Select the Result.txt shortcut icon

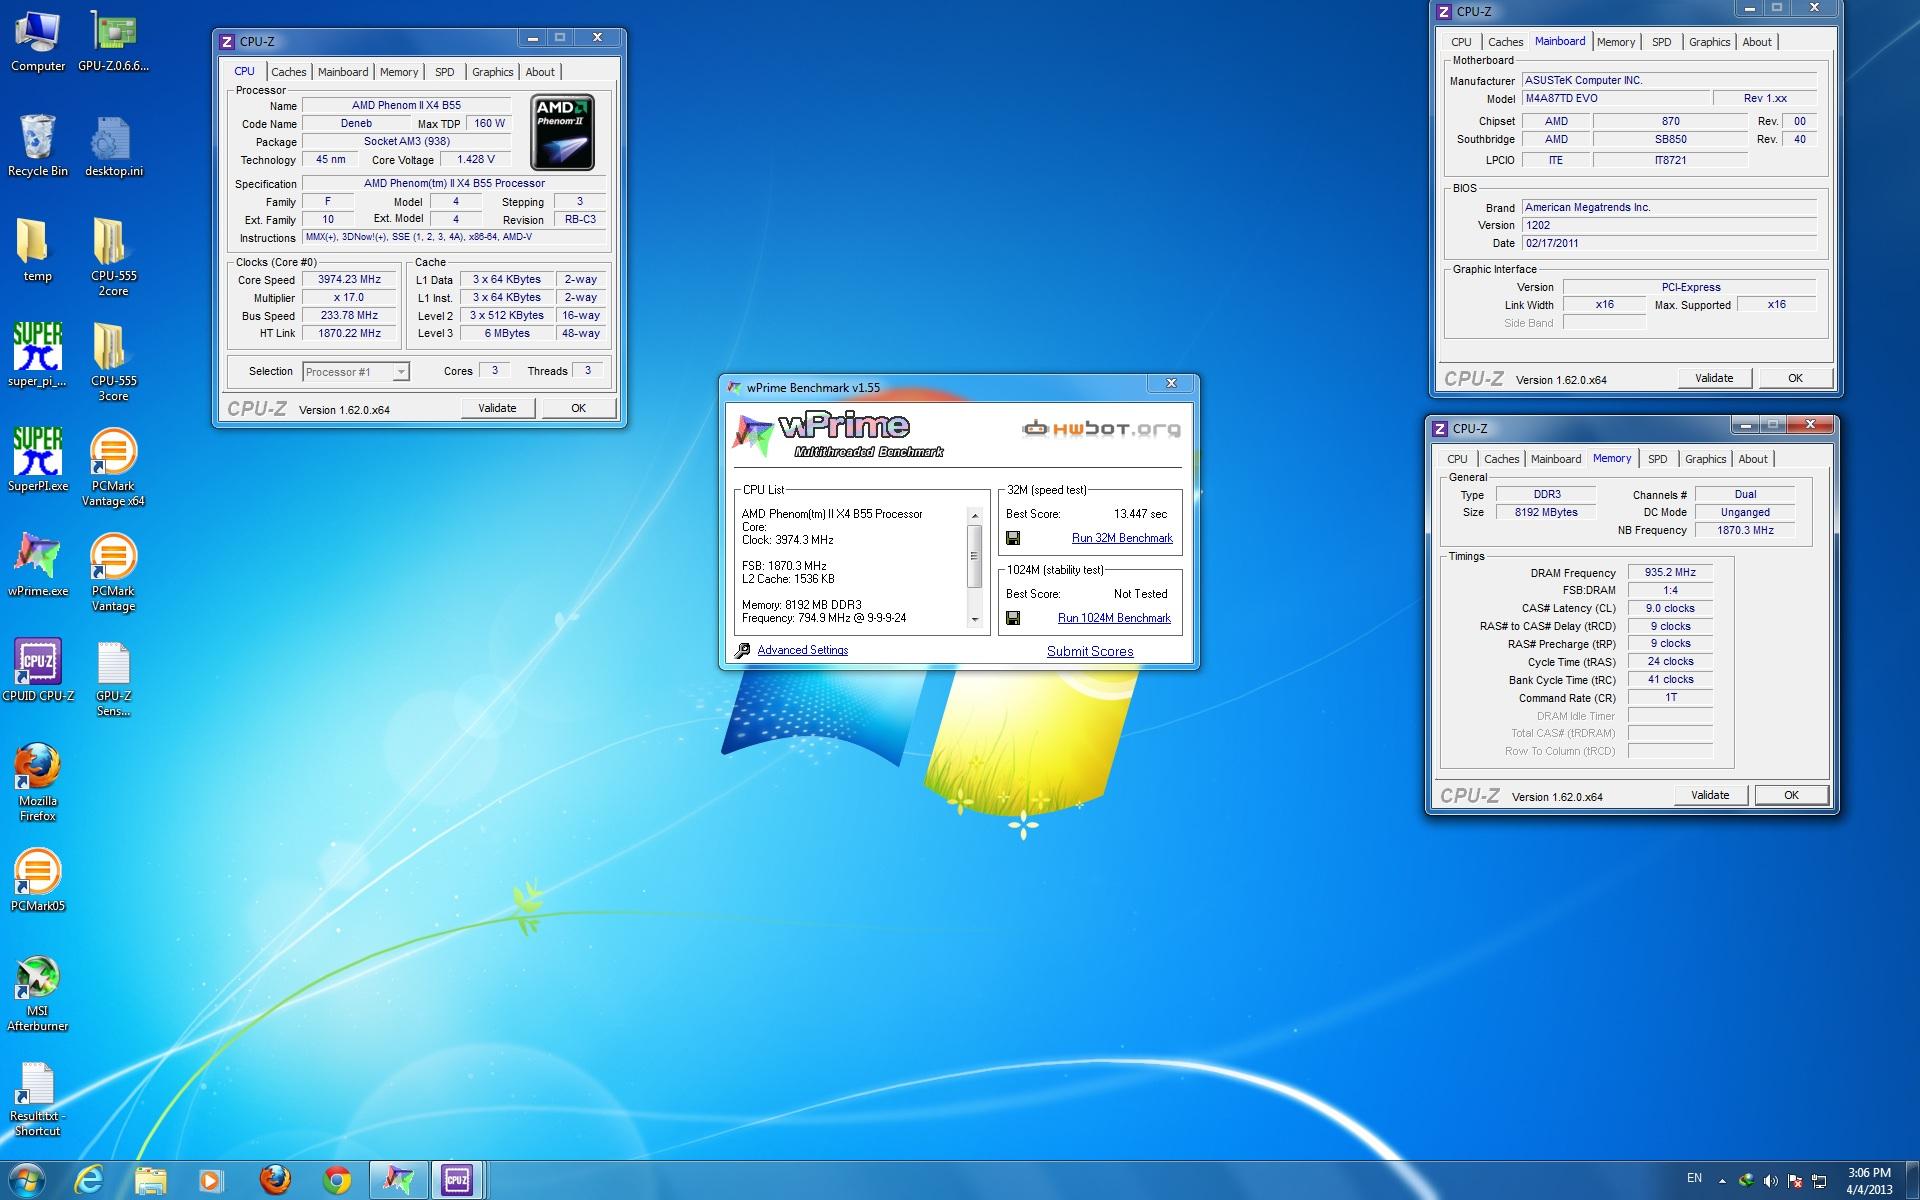point(38,1098)
